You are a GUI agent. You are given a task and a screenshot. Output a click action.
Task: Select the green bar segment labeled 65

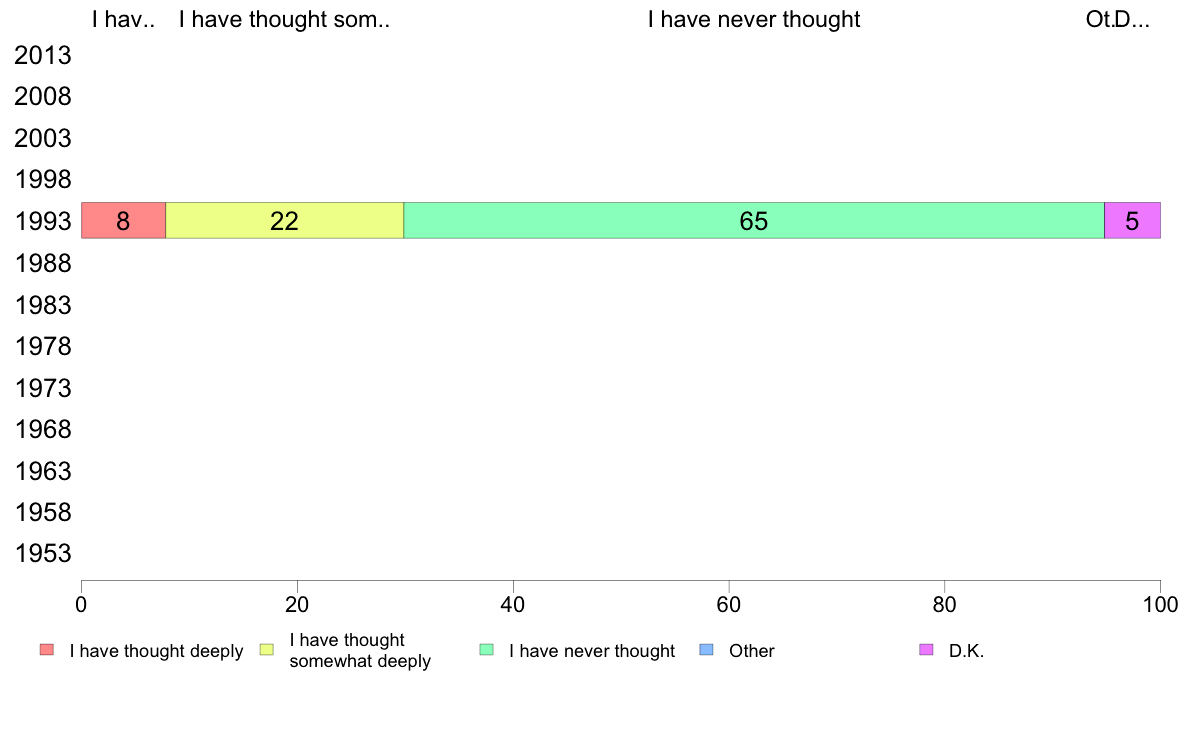point(754,221)
